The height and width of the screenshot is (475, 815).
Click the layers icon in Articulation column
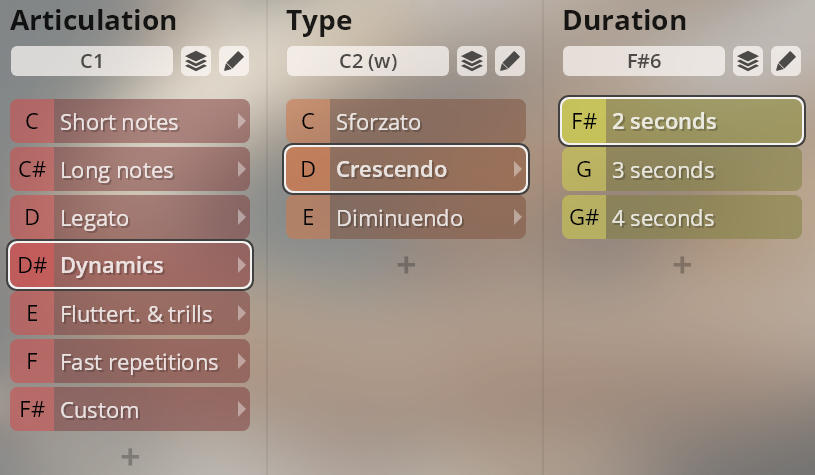(x=196, y=61)
